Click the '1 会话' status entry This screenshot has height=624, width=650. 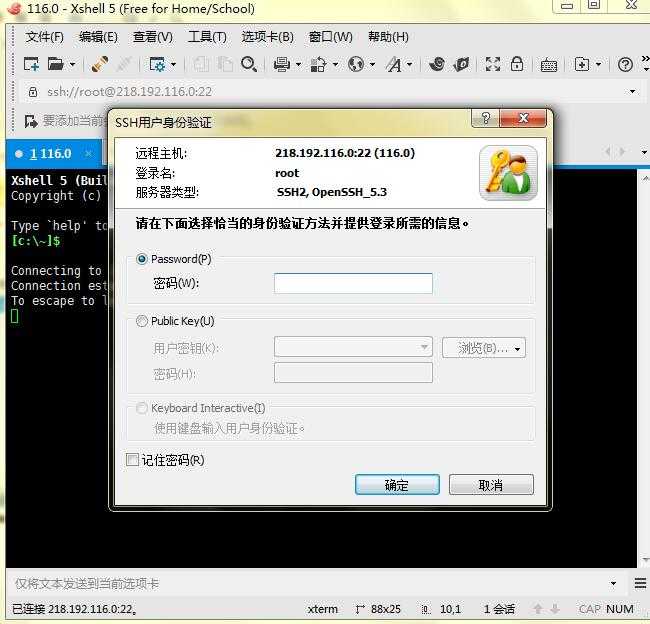click(x=499, y=609)
